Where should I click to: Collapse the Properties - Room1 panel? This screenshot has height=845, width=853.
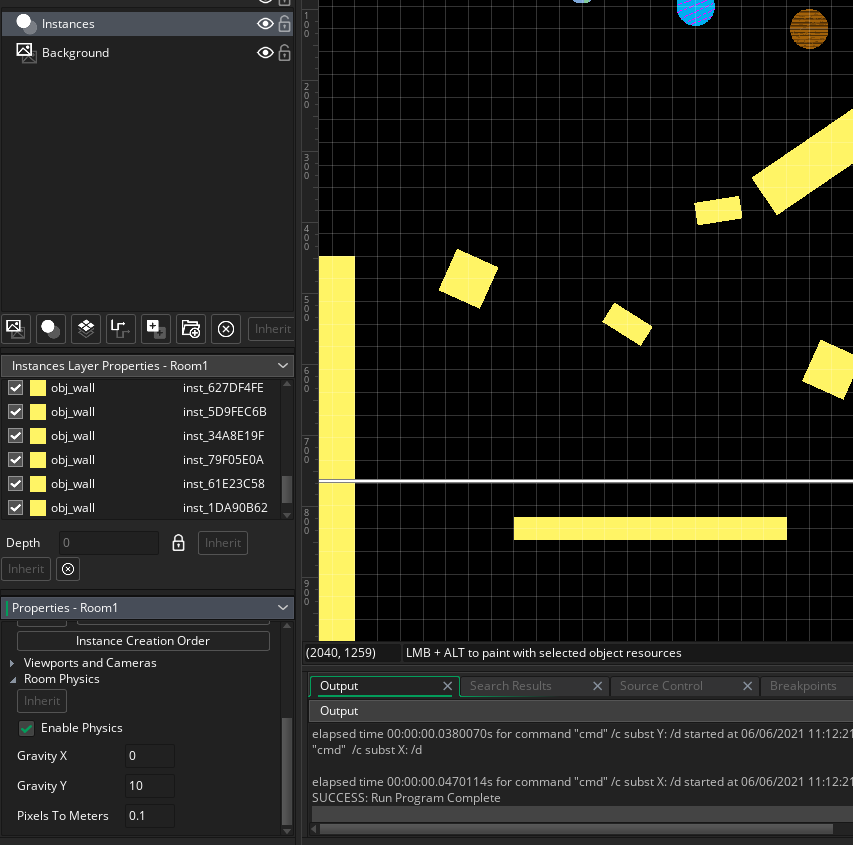(x=283, y=608)
